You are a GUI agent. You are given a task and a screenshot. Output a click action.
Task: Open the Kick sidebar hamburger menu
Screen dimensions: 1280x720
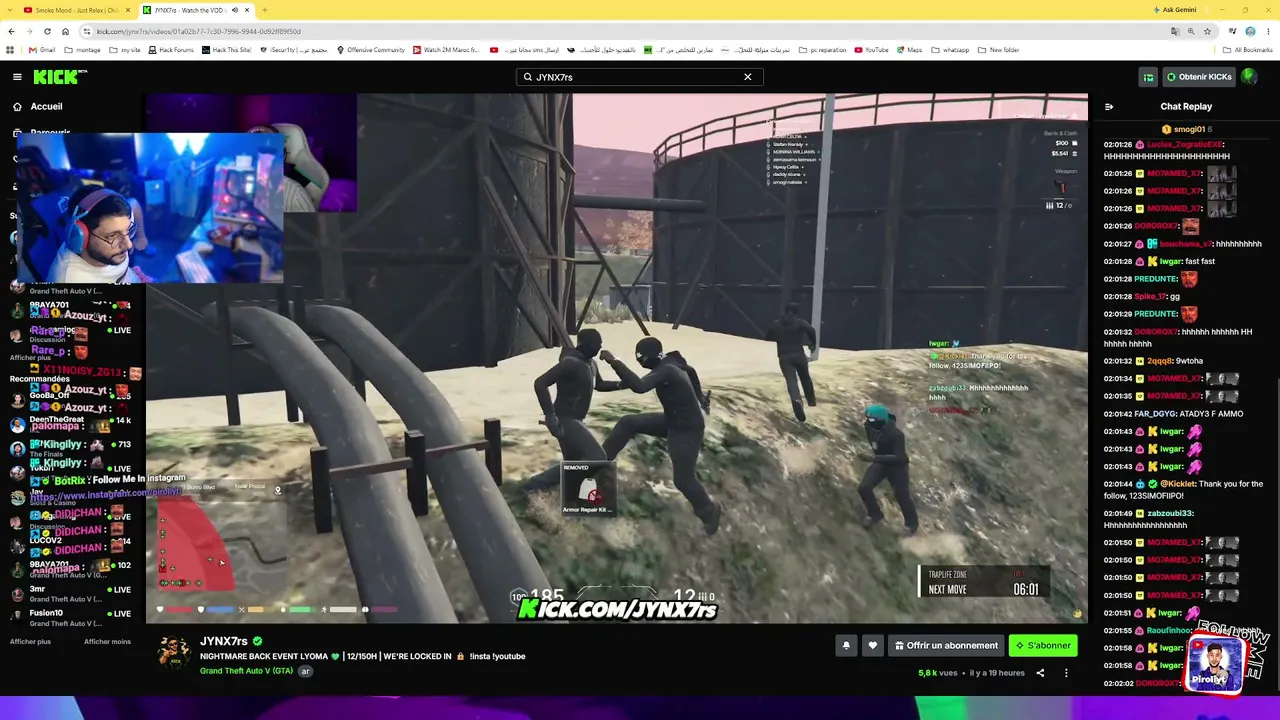pyautogui.click(x=17, y=77)
